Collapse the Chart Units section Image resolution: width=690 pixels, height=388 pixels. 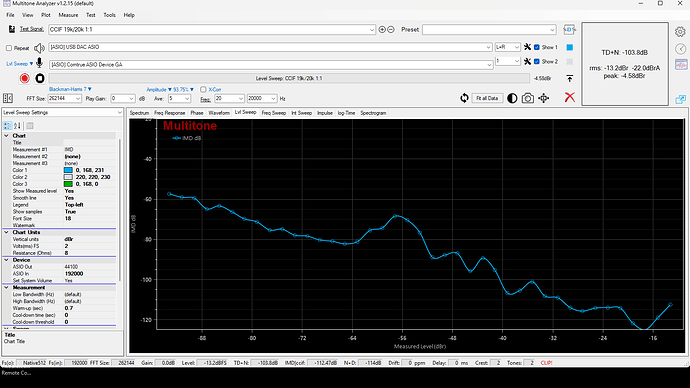tap(6, 232)
